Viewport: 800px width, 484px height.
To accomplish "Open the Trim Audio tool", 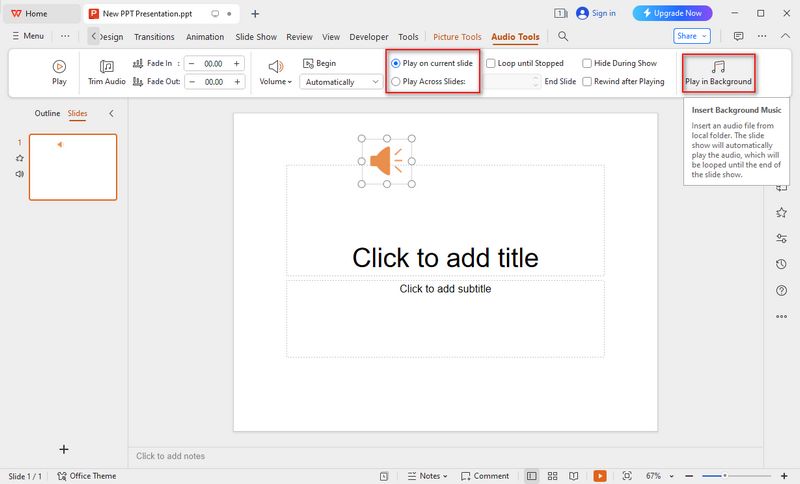I will 106,72.
